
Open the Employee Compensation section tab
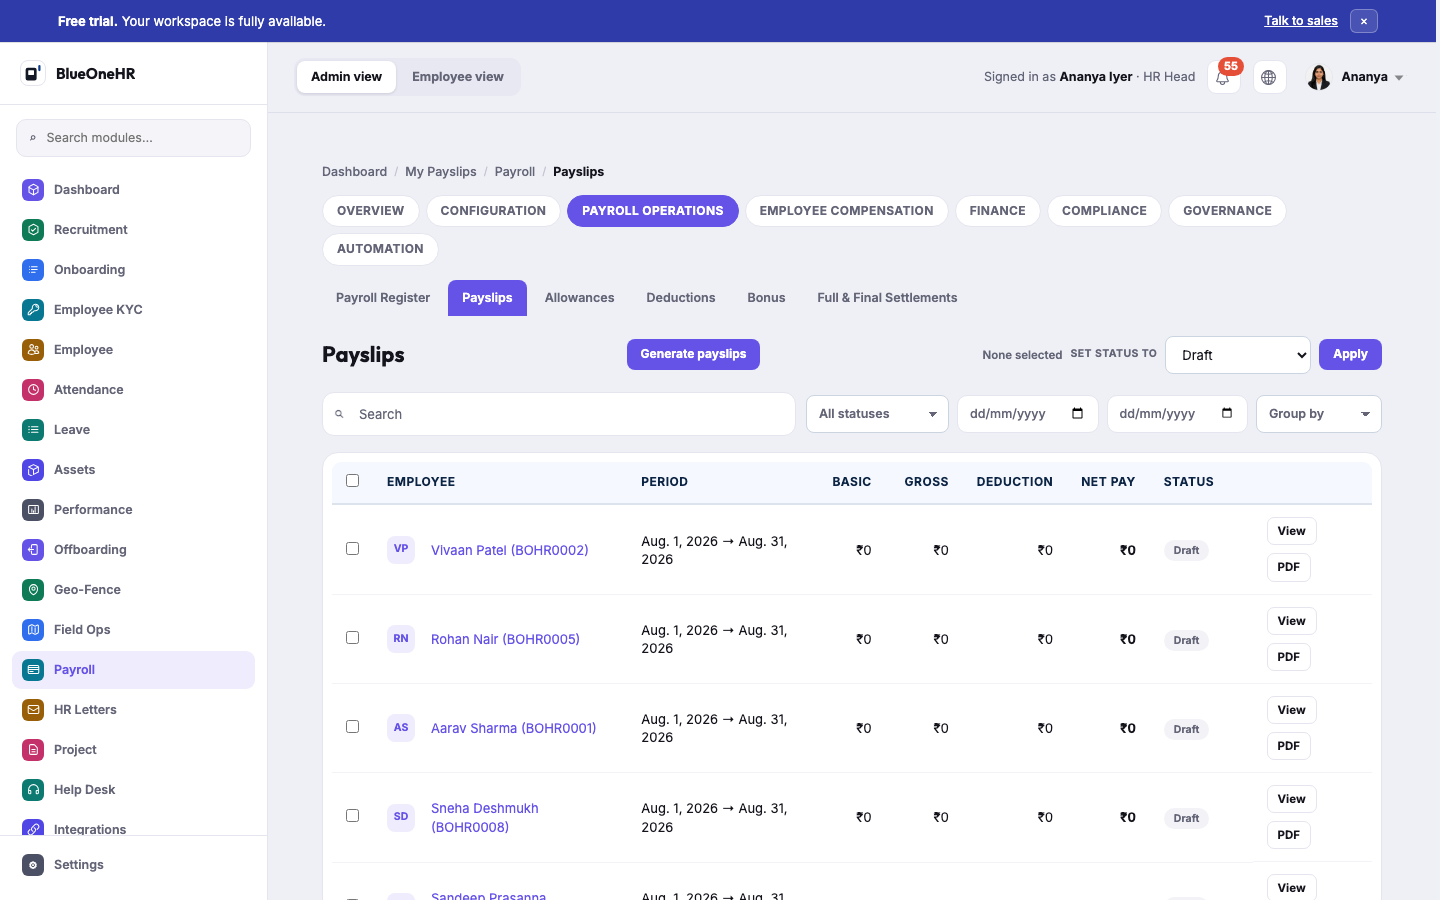coord(846,211)
